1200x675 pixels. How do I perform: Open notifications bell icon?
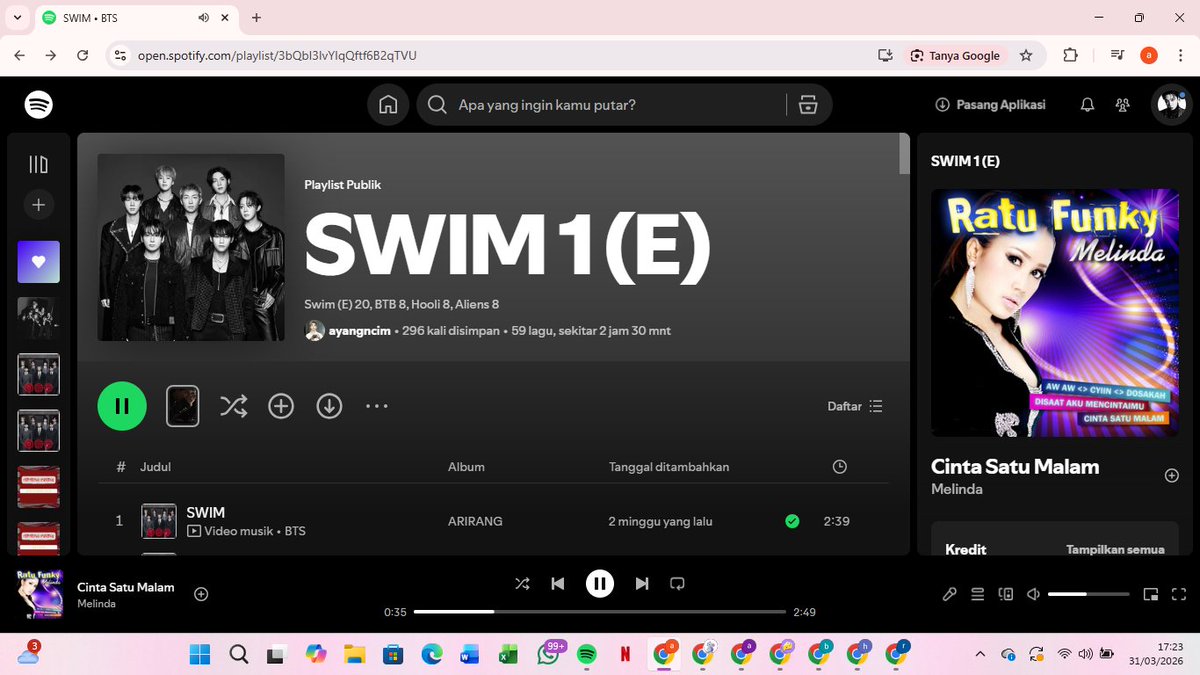[x=1088, y=104]
